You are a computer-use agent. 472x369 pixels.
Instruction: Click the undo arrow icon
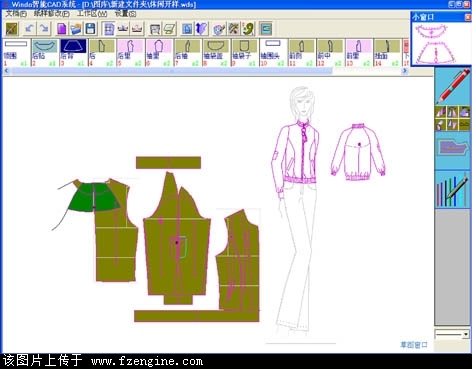29,29
